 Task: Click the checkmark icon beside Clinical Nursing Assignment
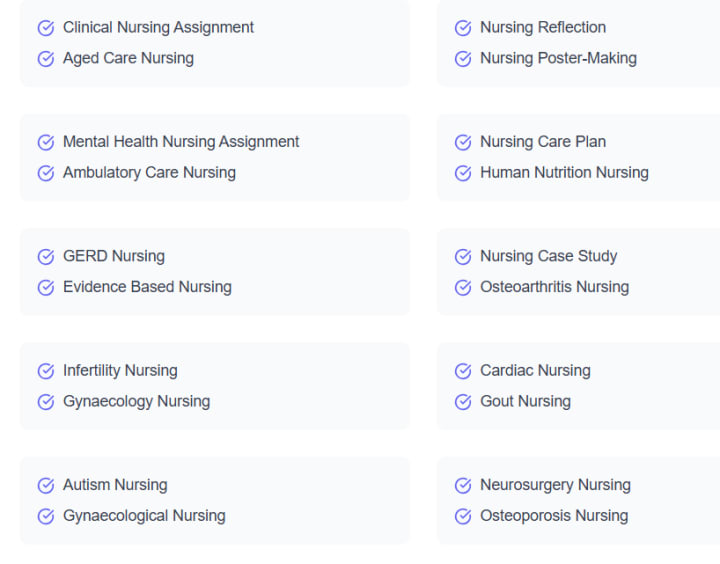pos(46,28)
